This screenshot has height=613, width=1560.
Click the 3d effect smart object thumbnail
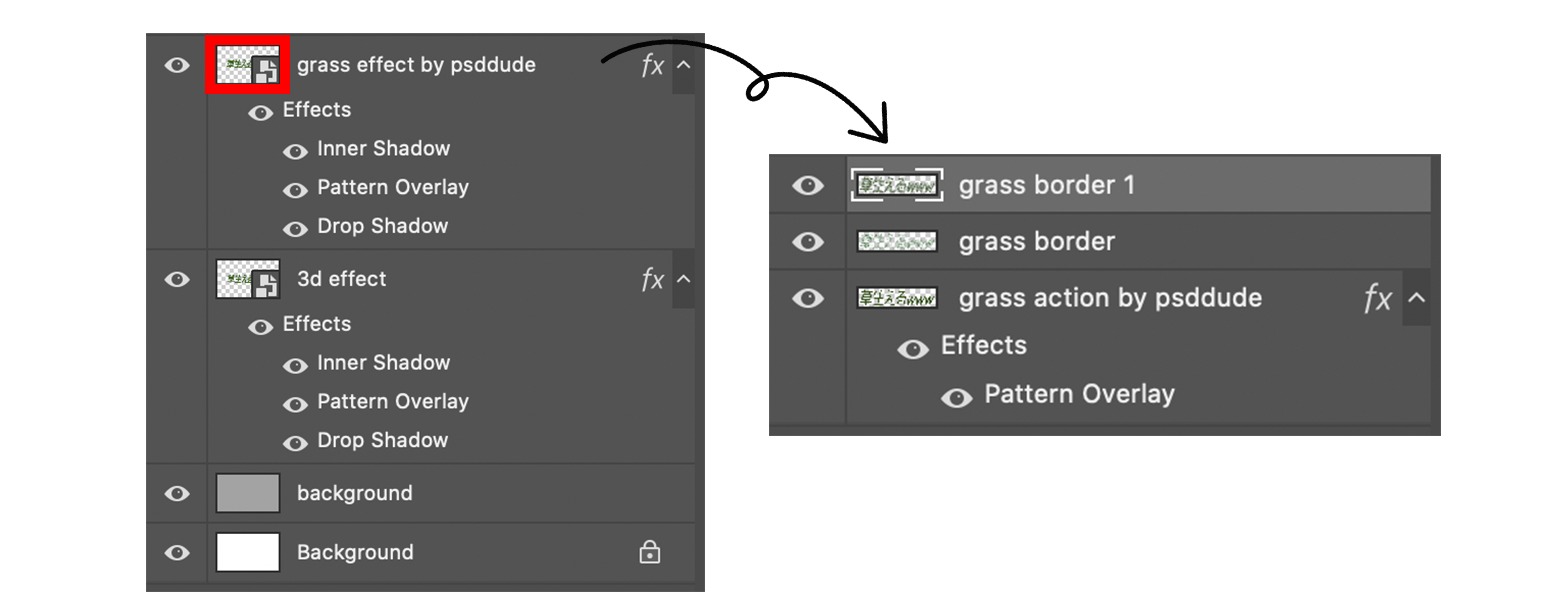(x=247, y=280)
